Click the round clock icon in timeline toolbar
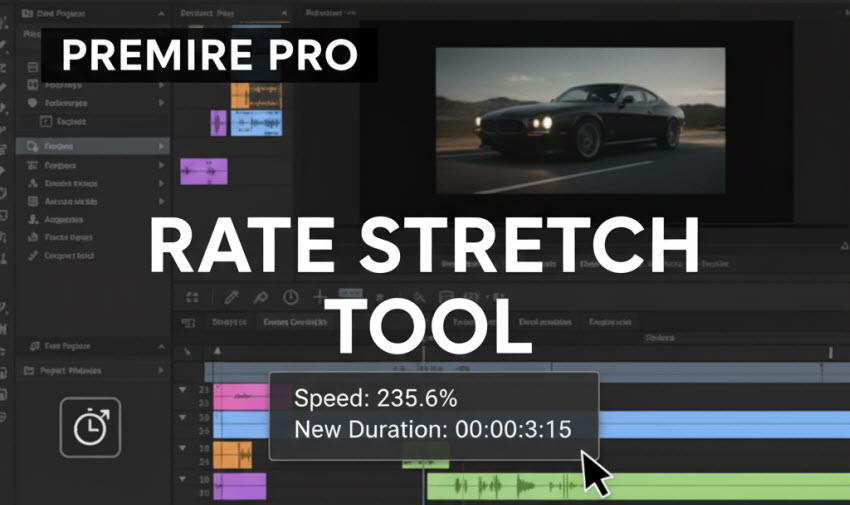 [x=291, y=297]
